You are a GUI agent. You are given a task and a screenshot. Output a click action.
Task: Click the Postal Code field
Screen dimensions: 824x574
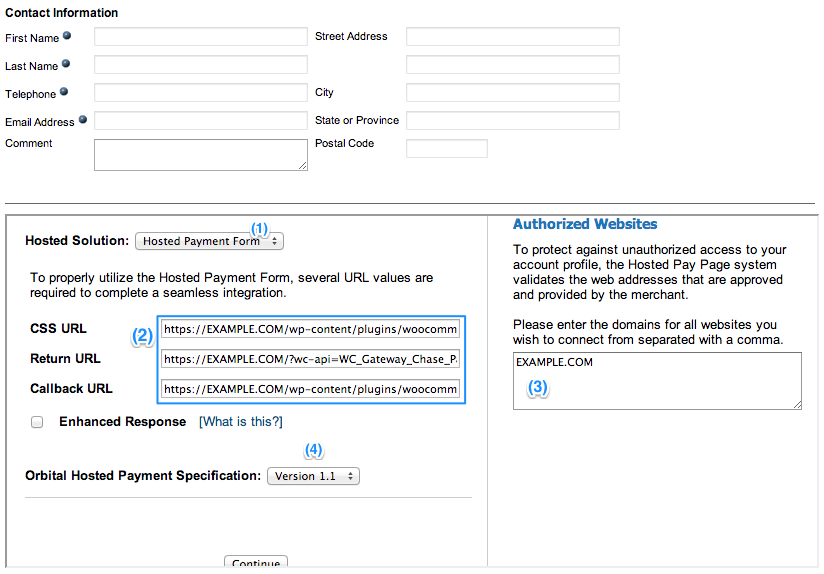(x=447, y=148)
